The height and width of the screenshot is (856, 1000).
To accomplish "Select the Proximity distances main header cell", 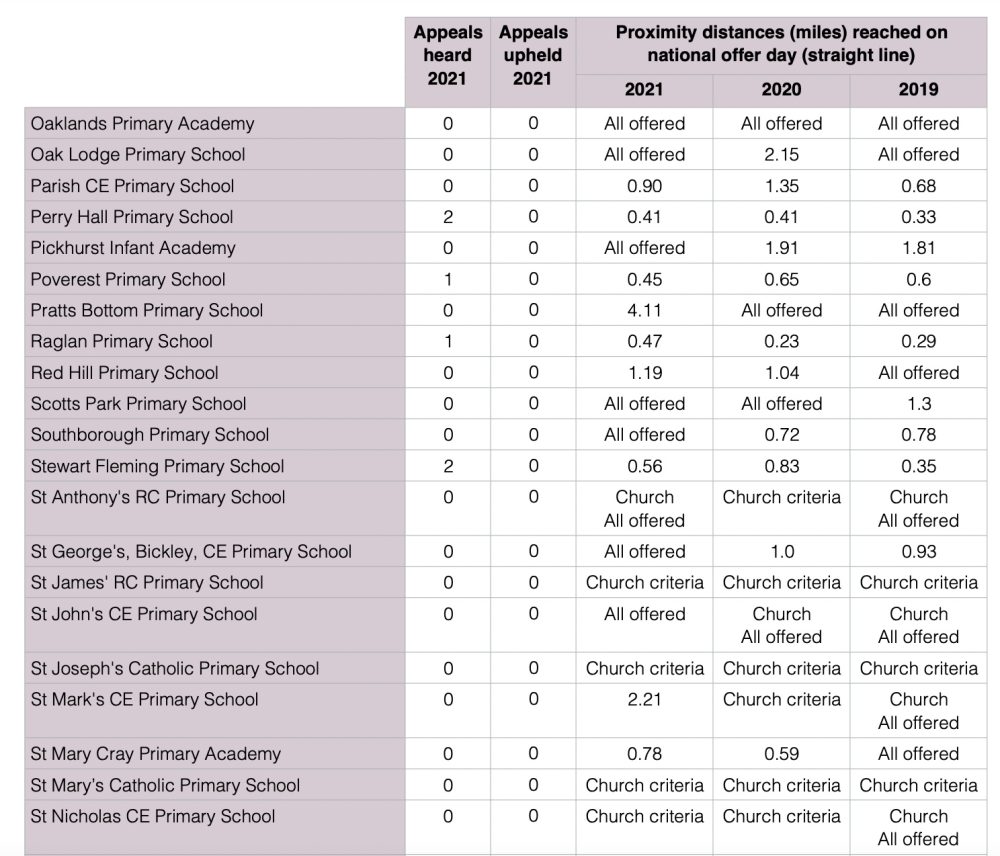I will 781,44.
